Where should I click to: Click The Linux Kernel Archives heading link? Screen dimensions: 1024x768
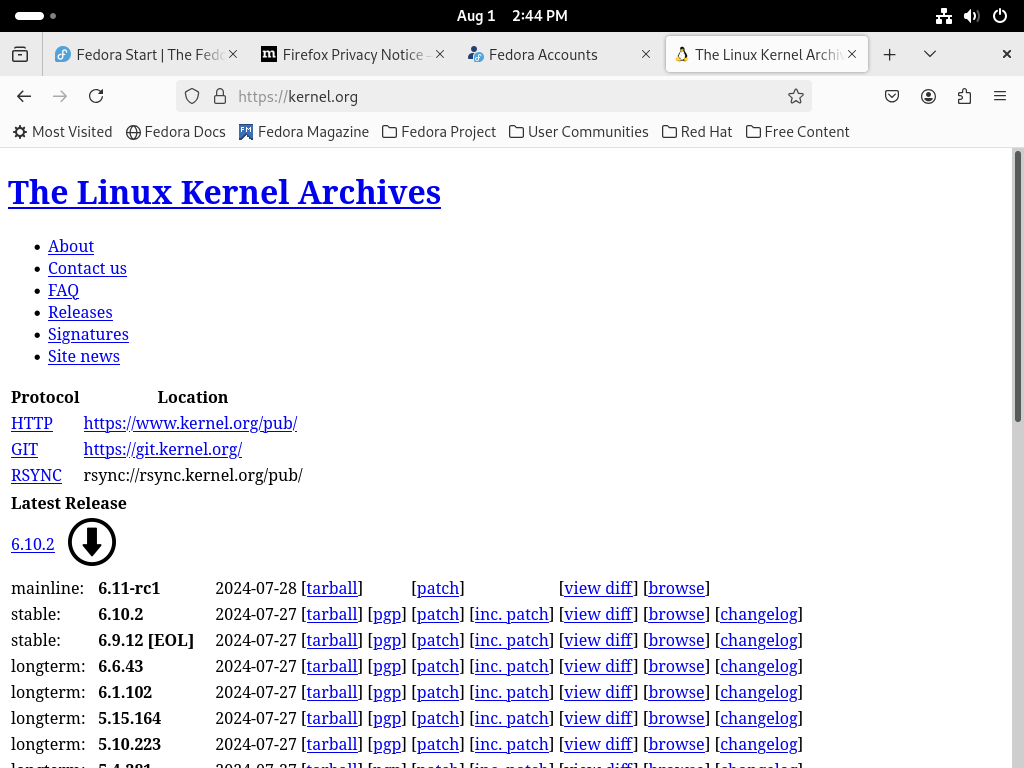click(224, 193)
